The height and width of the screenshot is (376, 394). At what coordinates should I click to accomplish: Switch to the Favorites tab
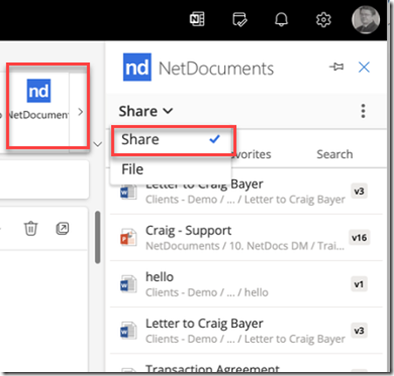pyautogui.click(x=252, y=154)
